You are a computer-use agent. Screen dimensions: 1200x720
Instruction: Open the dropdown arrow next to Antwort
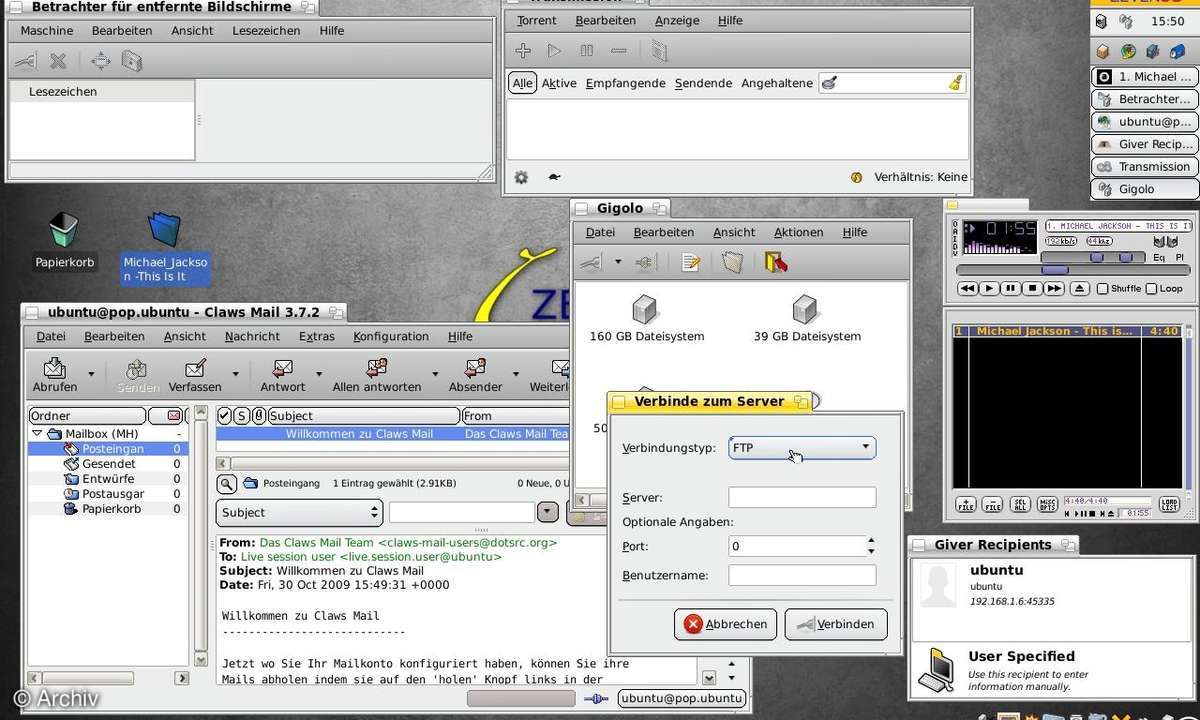pyautogui.click(x=320, y=375)
